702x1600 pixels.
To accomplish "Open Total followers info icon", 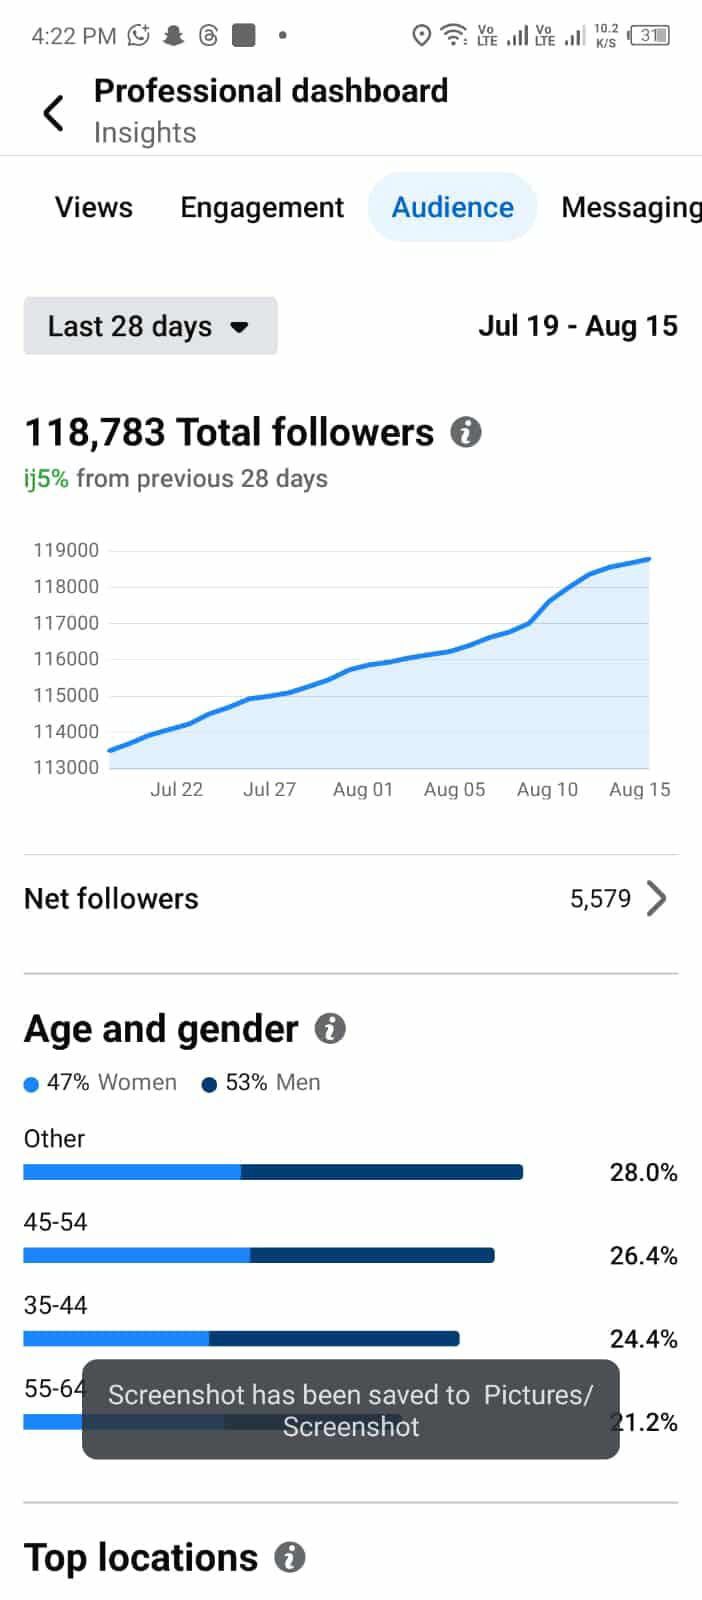I will 466,432.
